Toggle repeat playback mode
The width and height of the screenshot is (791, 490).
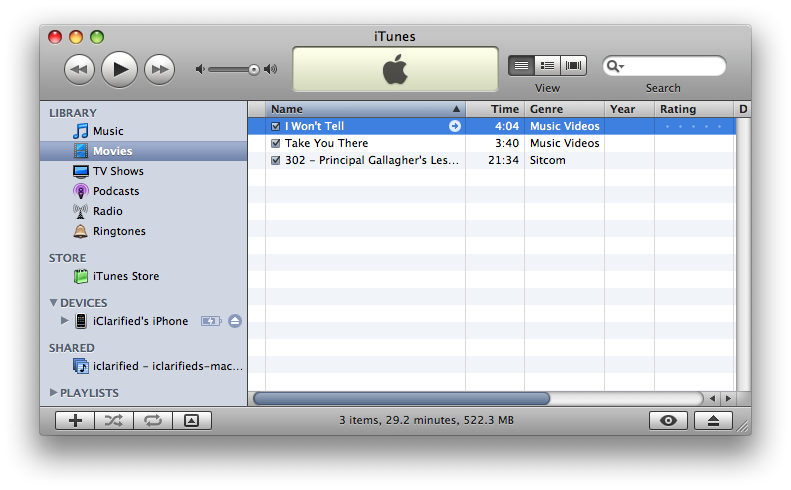click(153, 421)
